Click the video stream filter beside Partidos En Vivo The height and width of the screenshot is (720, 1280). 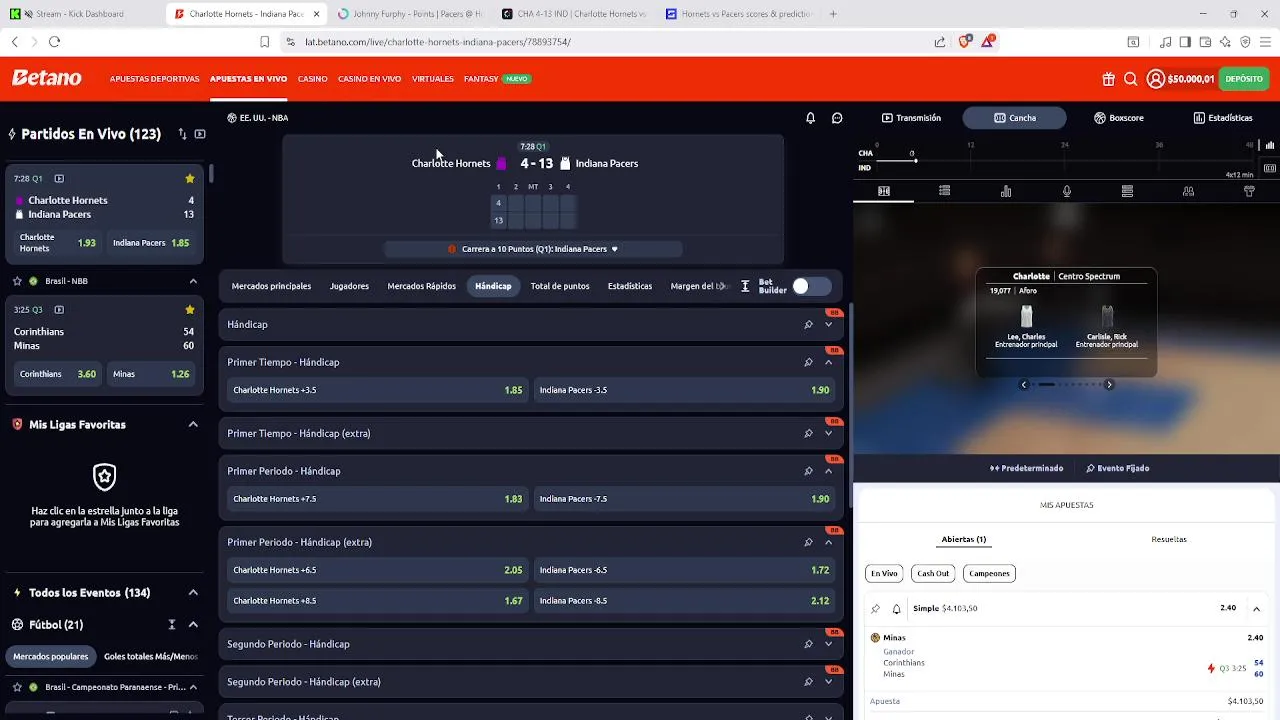pyautogui.click(x=200, y=134)
